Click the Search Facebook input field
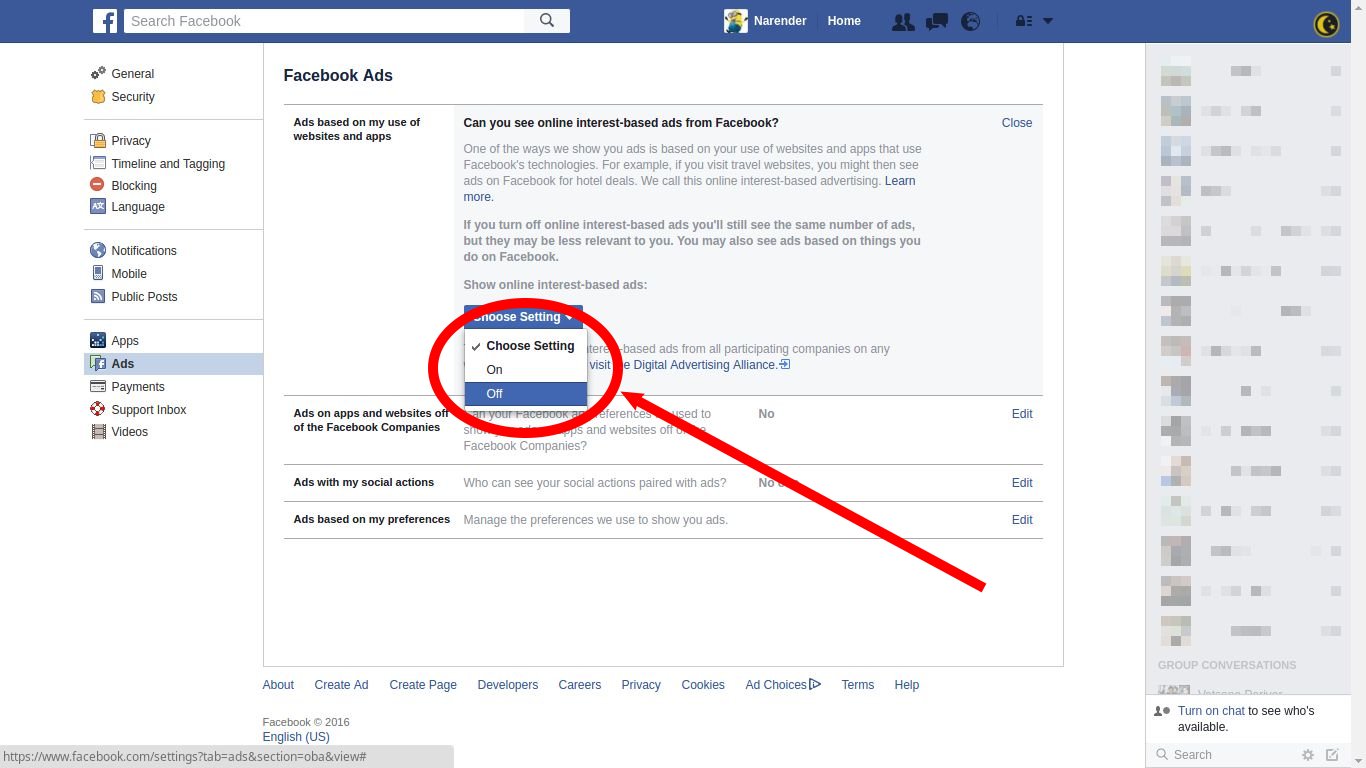Viewport: 1366px width, 768px height. [x=325, y=21]
